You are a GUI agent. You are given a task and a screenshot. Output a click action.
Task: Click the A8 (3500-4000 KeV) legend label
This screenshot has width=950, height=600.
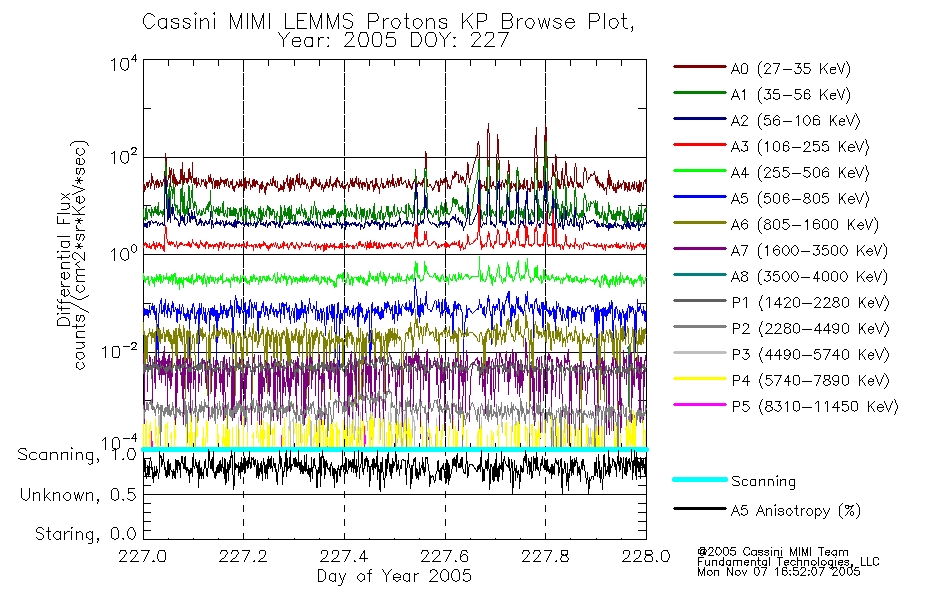click(x=809, y=278)
